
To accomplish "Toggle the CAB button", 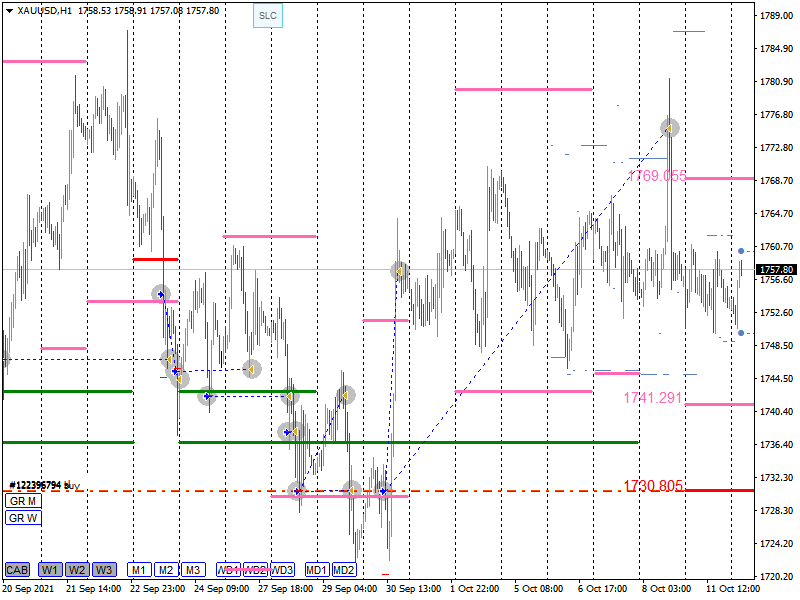I will (x=17, y=569).
